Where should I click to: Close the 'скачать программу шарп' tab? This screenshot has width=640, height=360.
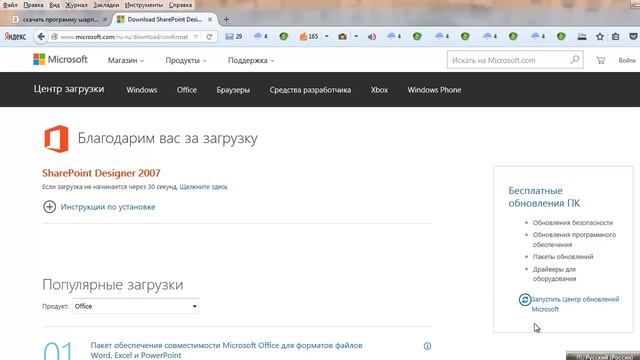click(105, 19)
